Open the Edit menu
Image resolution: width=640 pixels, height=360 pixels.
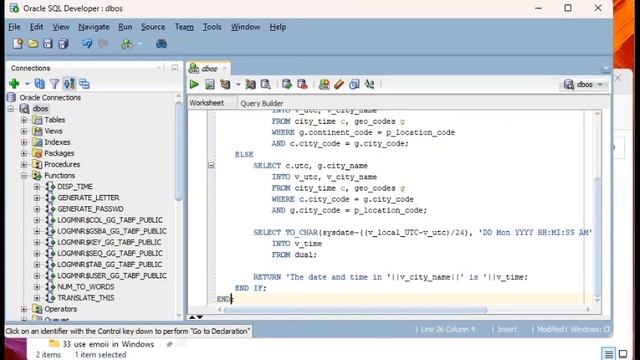36,27
